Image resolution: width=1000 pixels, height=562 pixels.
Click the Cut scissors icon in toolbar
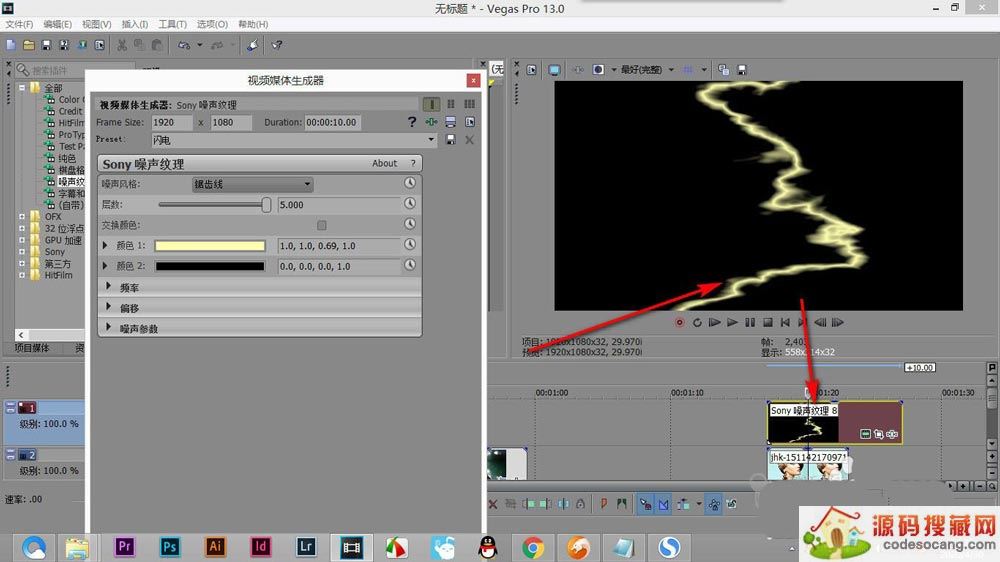tap(122, 45)
